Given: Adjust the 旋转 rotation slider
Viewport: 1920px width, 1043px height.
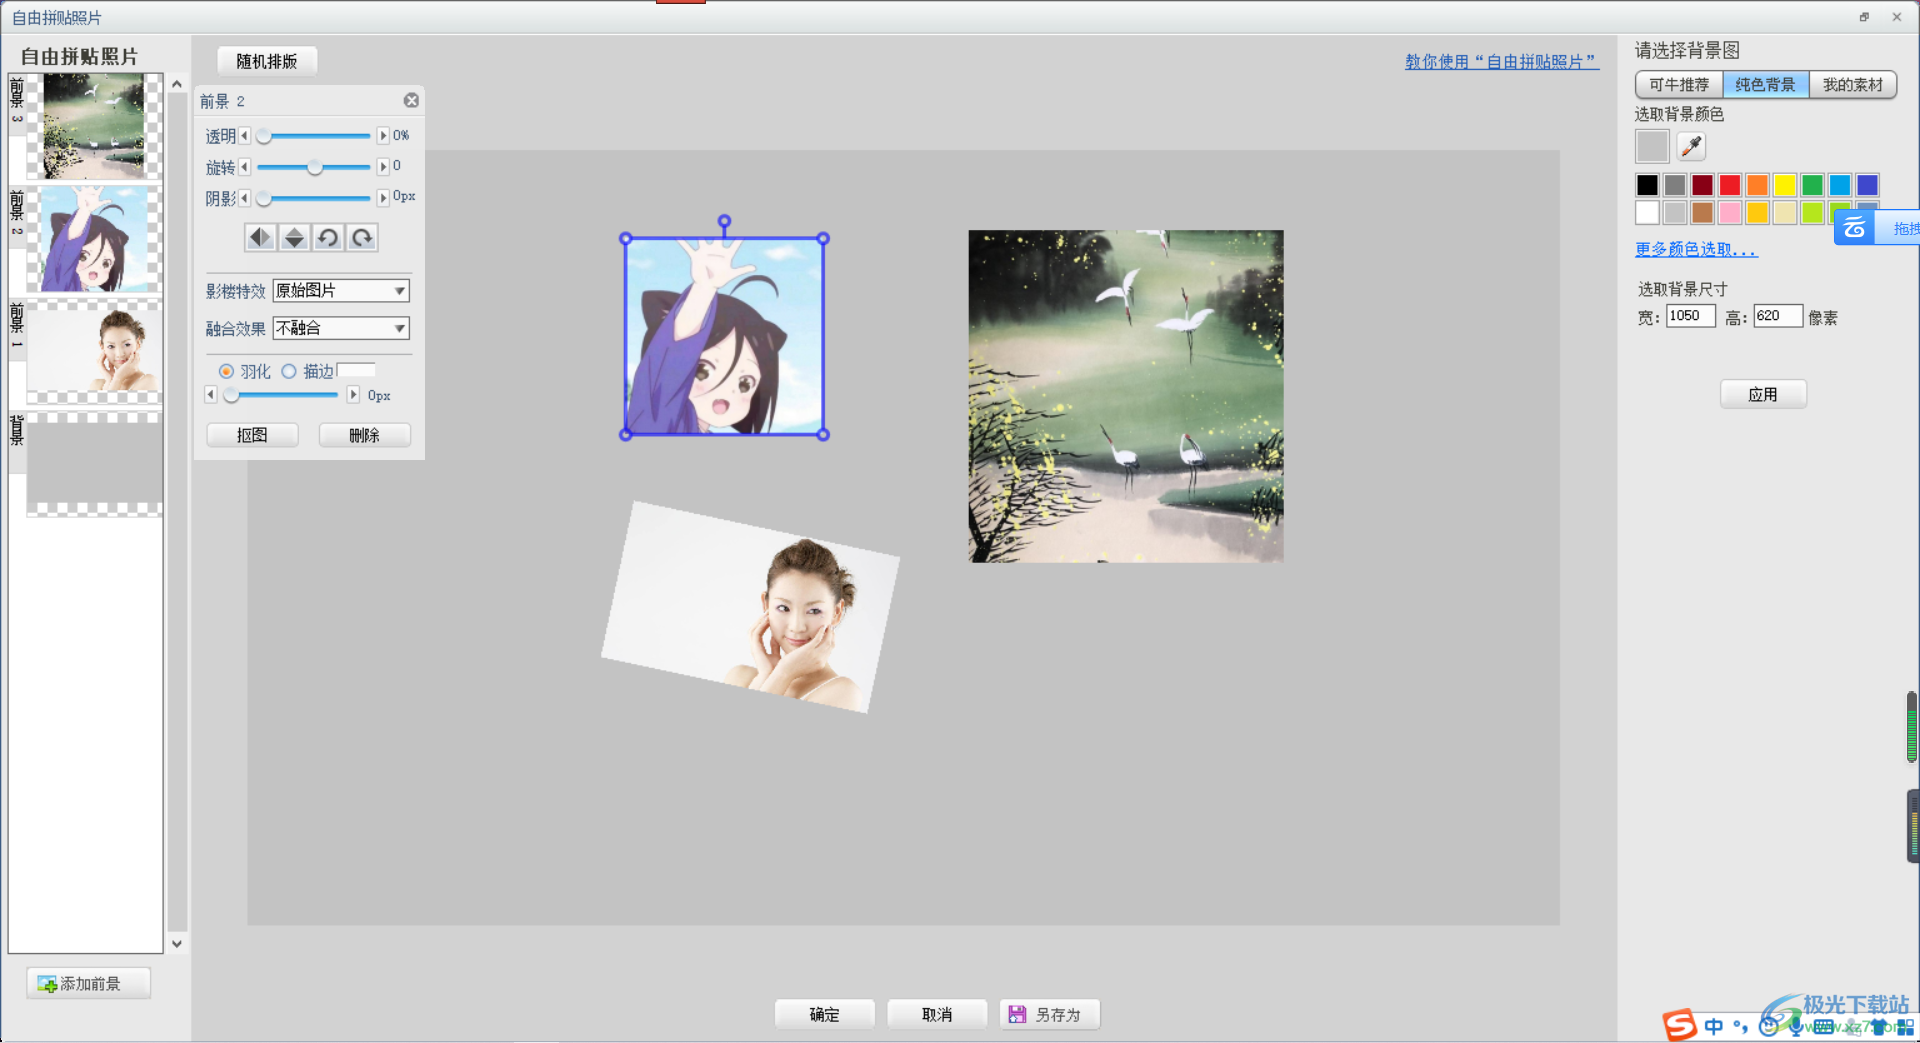Looking at the screenshot, I should click(x=314, y=167).
